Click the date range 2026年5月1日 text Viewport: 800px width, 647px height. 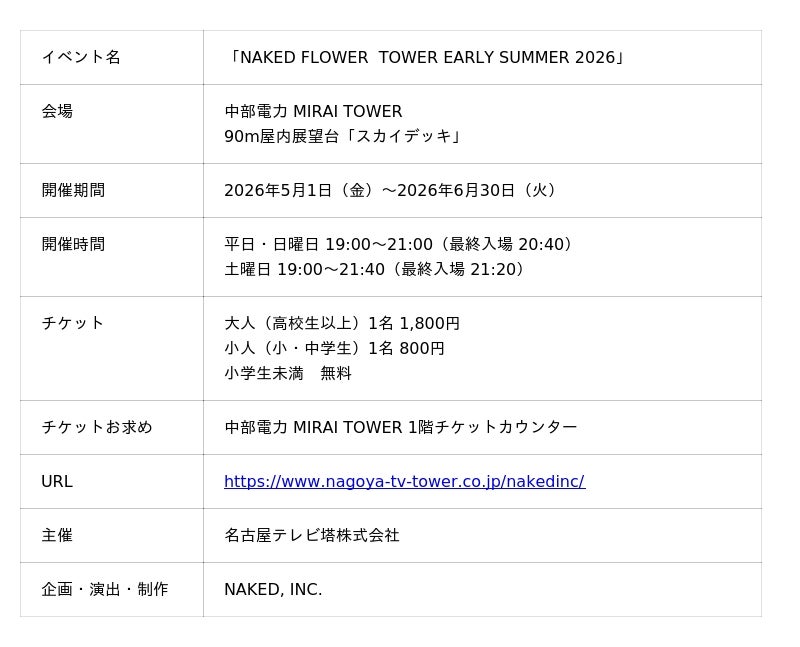392,190
